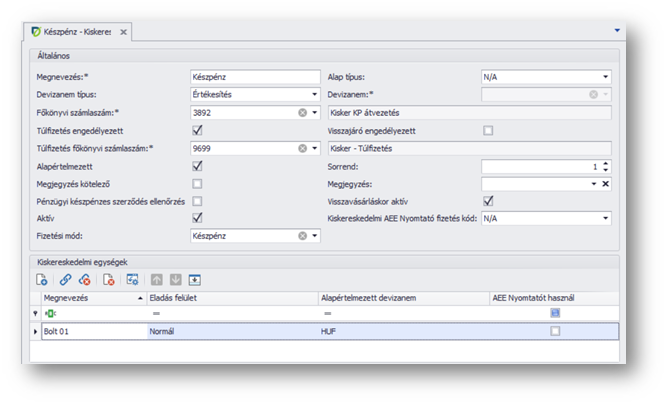Click the Megnevezés text field containing Készpénz

click(254, 77)
